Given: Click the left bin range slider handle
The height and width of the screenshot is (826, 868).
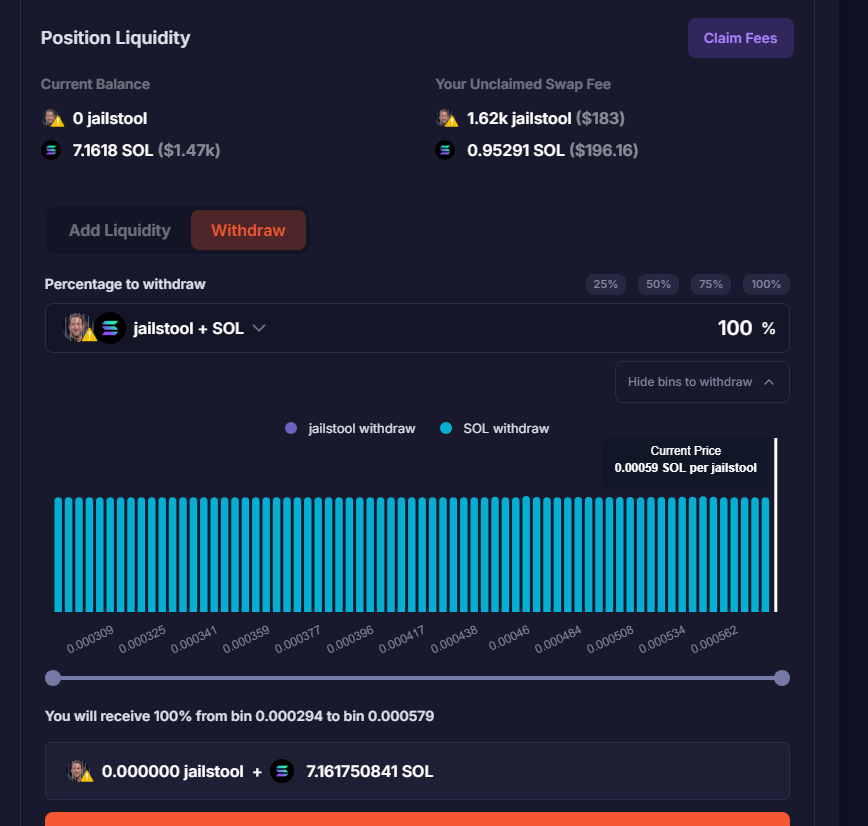Looking at the screenshot, I should pyautogui.click(x=53, y=678).
